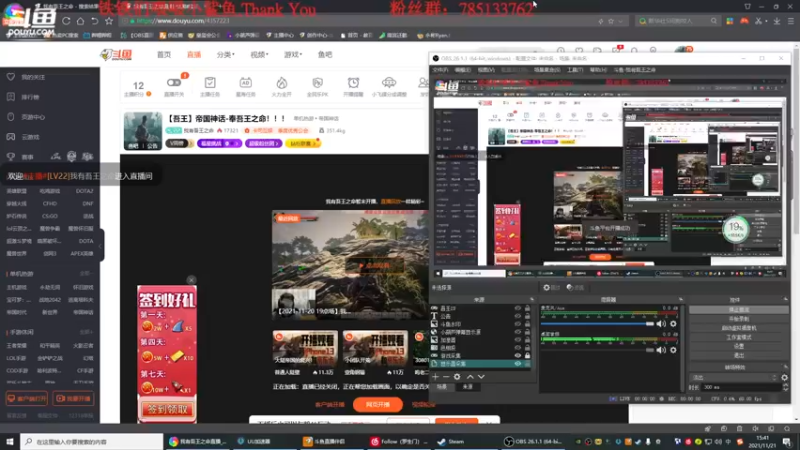Mute the 桌面音频 speaker icon in the mixer
Screen dimensions: 800x450
coord(661,350)
